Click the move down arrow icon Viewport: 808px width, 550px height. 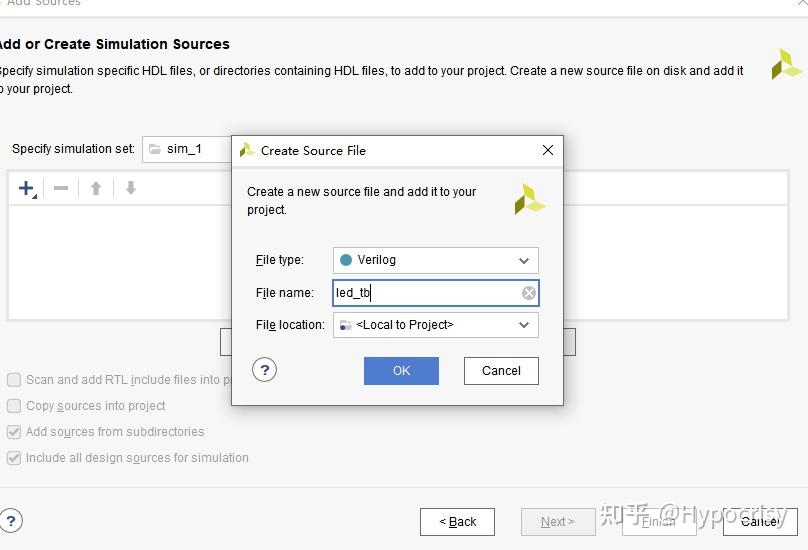coord(130,188)
